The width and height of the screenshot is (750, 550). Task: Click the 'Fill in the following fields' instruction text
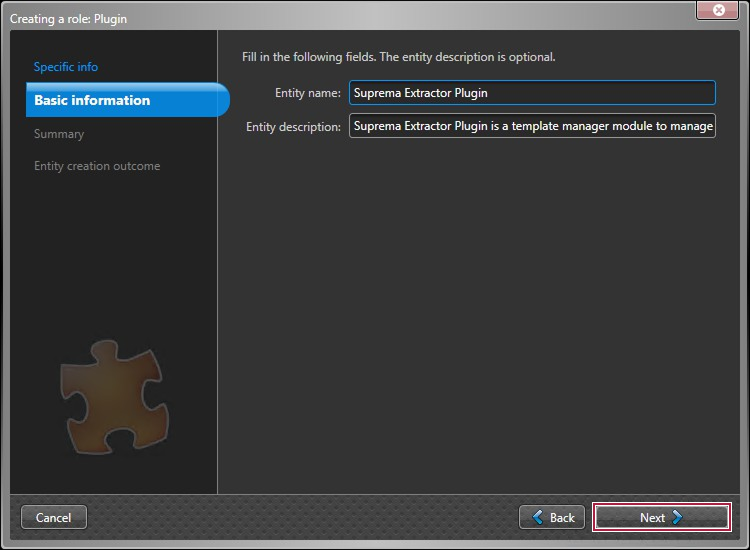[398, 57]
